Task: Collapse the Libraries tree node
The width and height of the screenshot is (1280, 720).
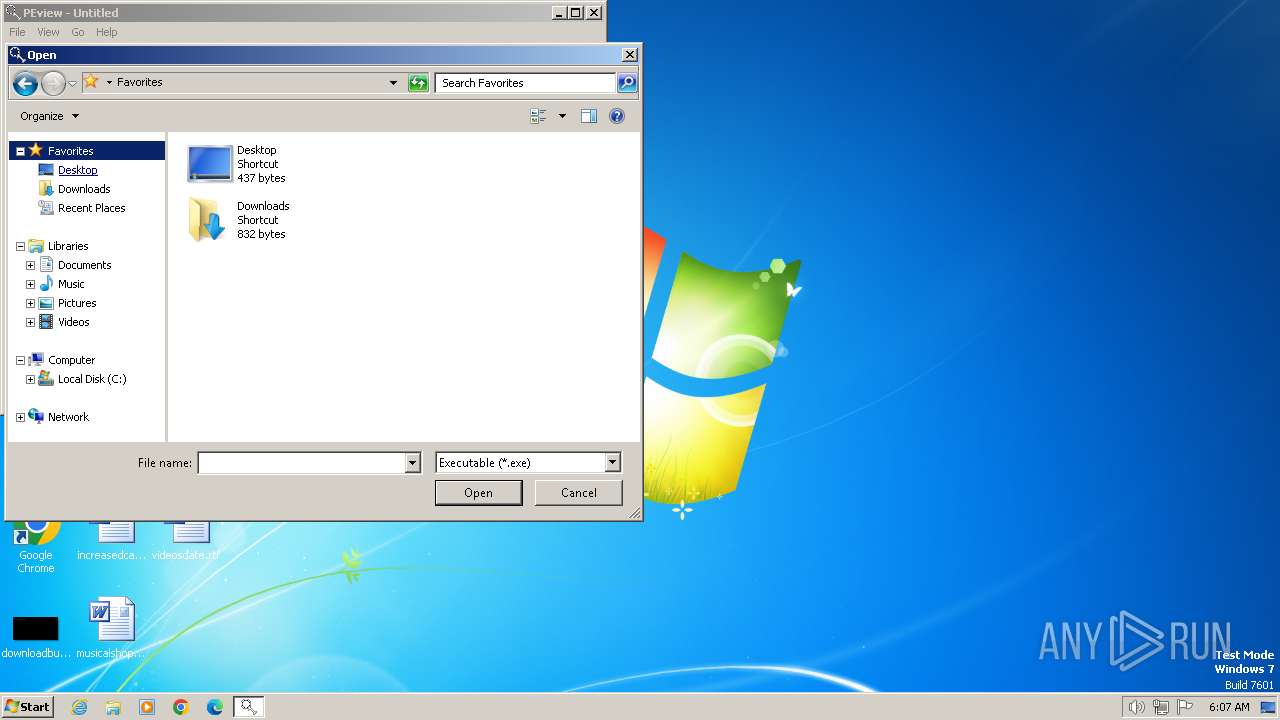Action: pos(20,246)
